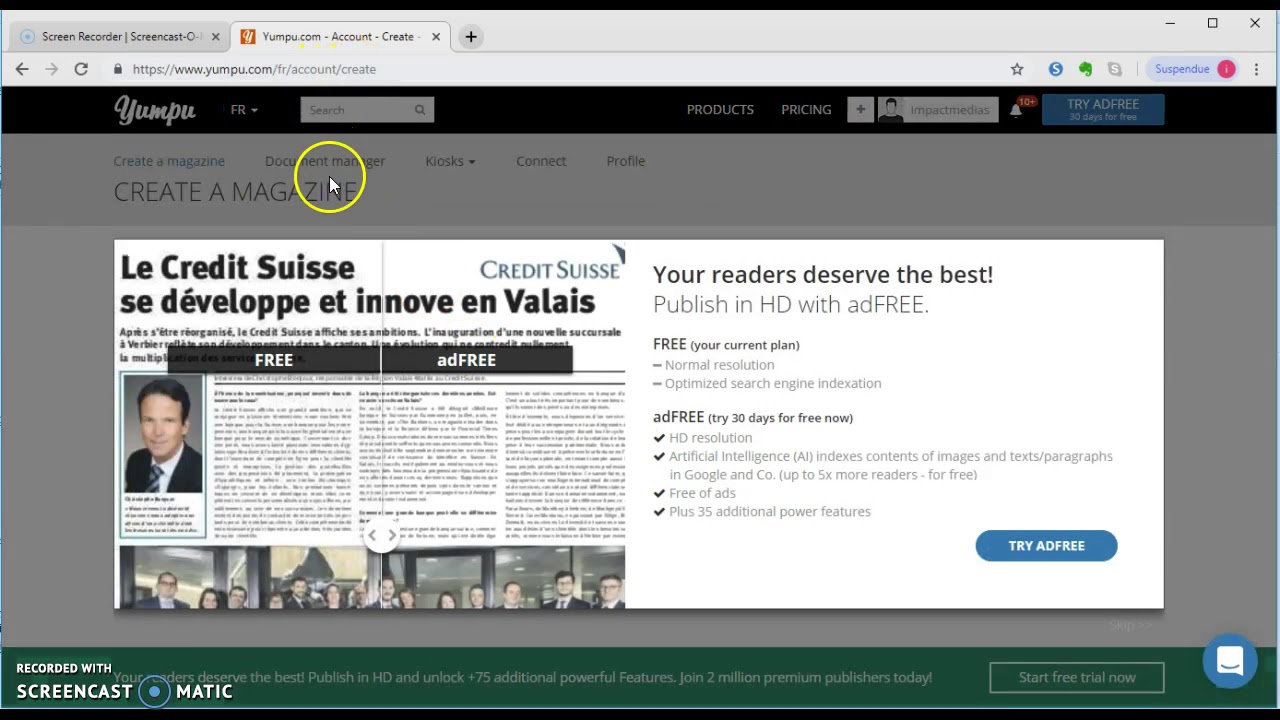The height and width of the screenshot is (720, 1280).
Task: Click the search magnifier icon
Action: tap(420, 110)
